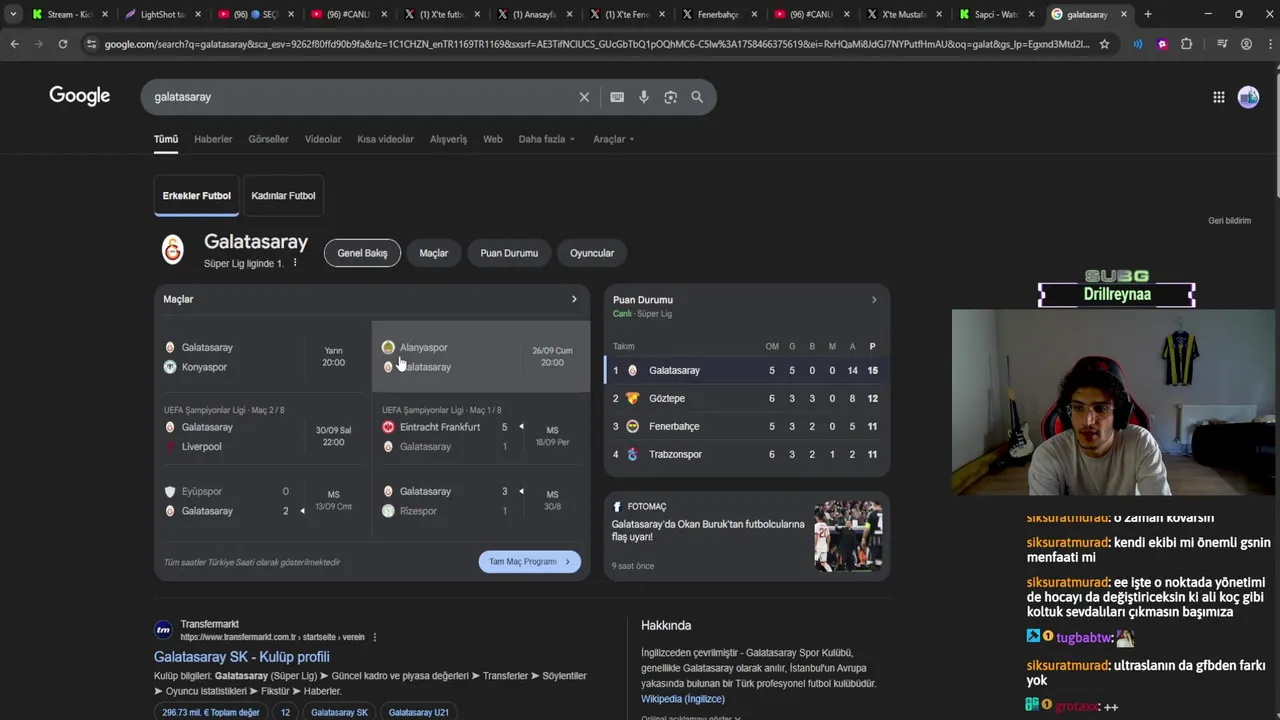Click the Galatasaray club crest logo
Viewport: 1280px width, 720px height.
(173, 250)
